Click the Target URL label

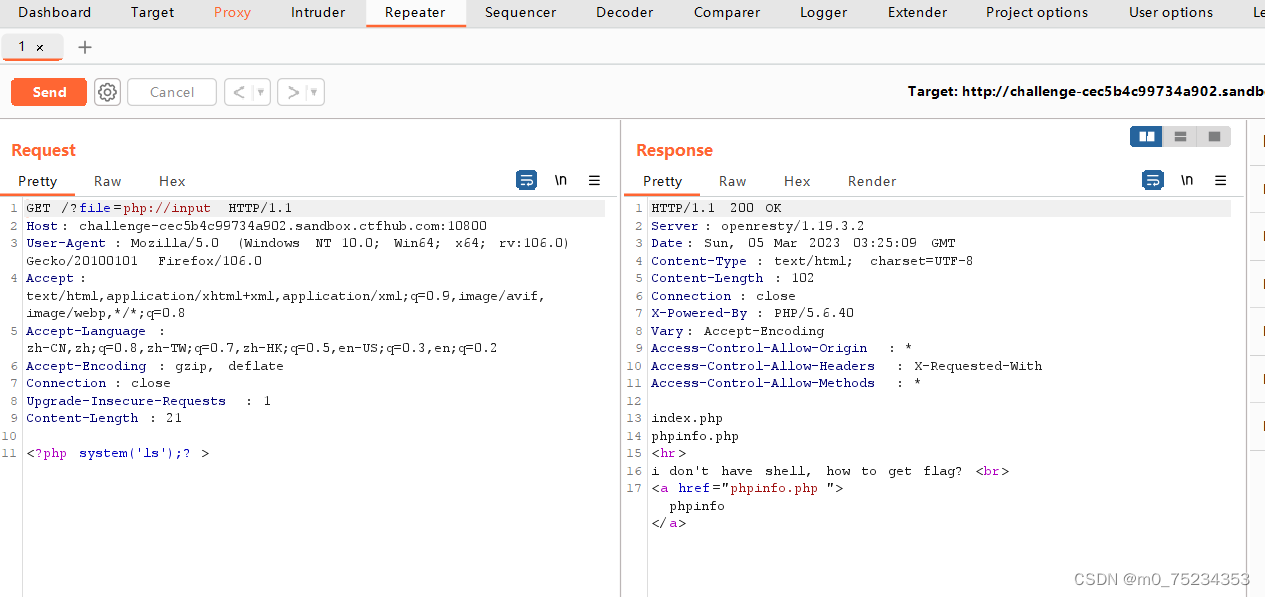coord(1085,91)
